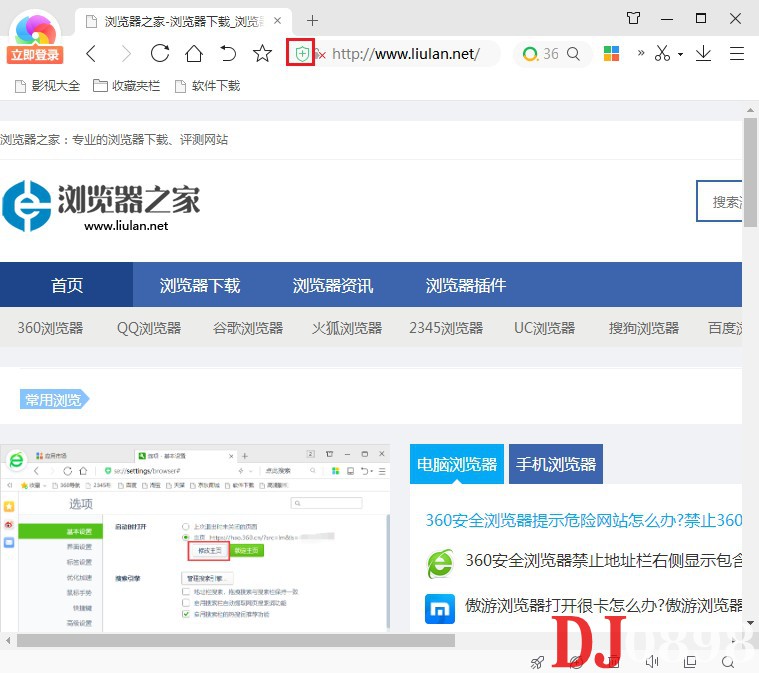
Task: Open the green shield site security icon
Action: [302, 53]
